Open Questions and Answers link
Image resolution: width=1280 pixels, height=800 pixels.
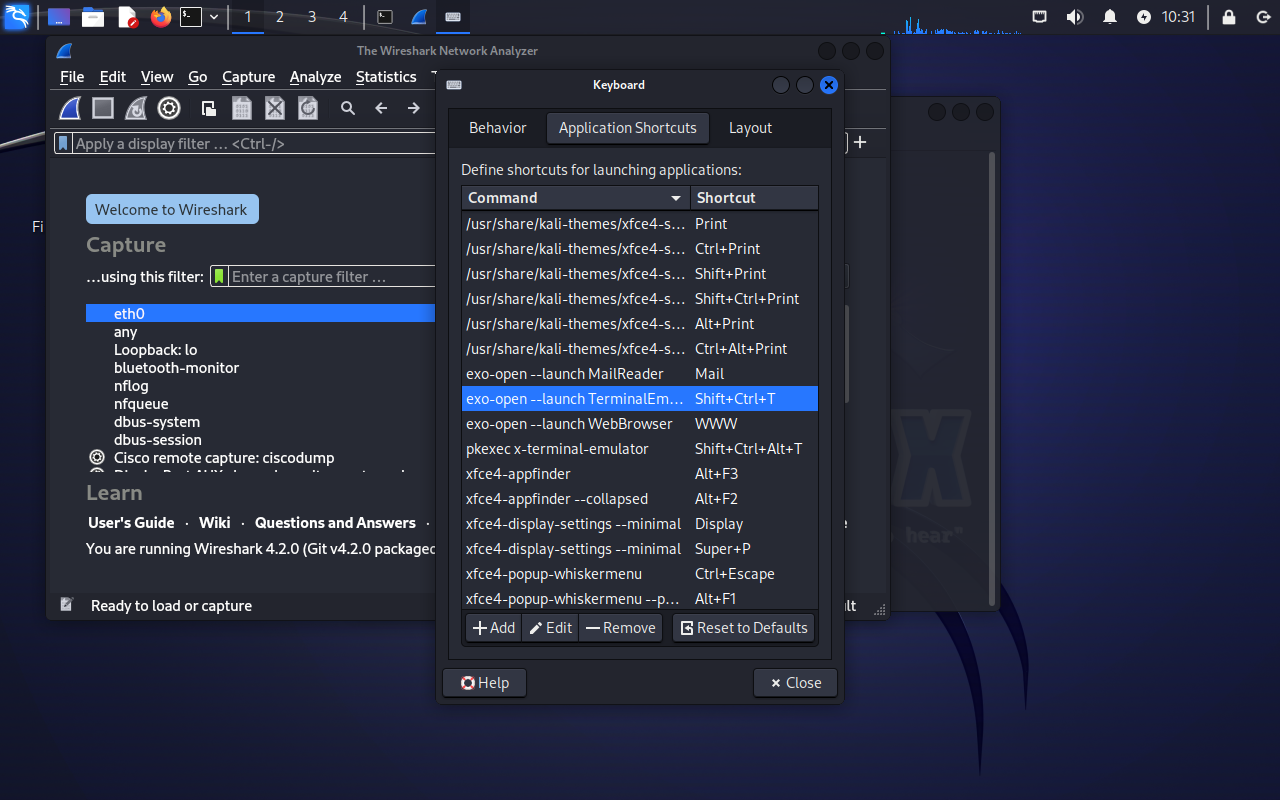pos(335,523)
